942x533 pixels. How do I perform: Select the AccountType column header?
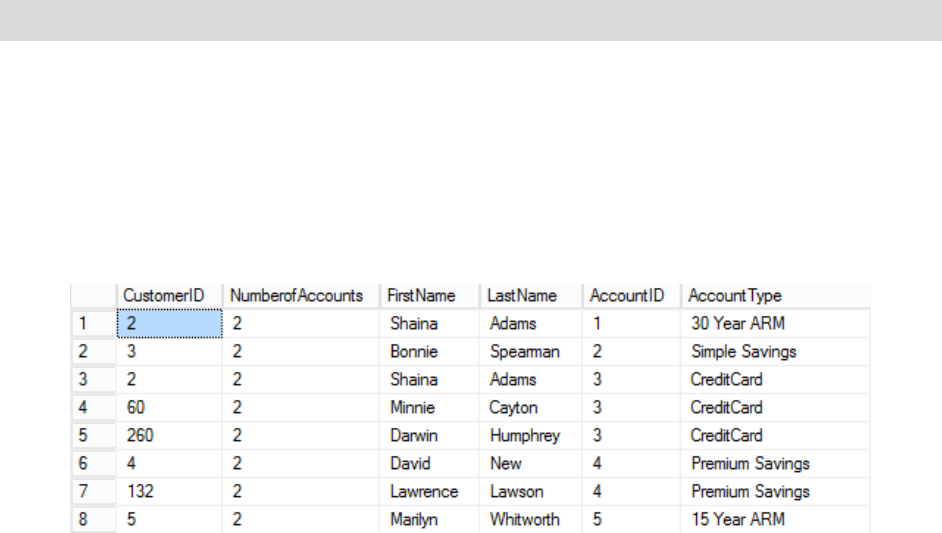735,296
